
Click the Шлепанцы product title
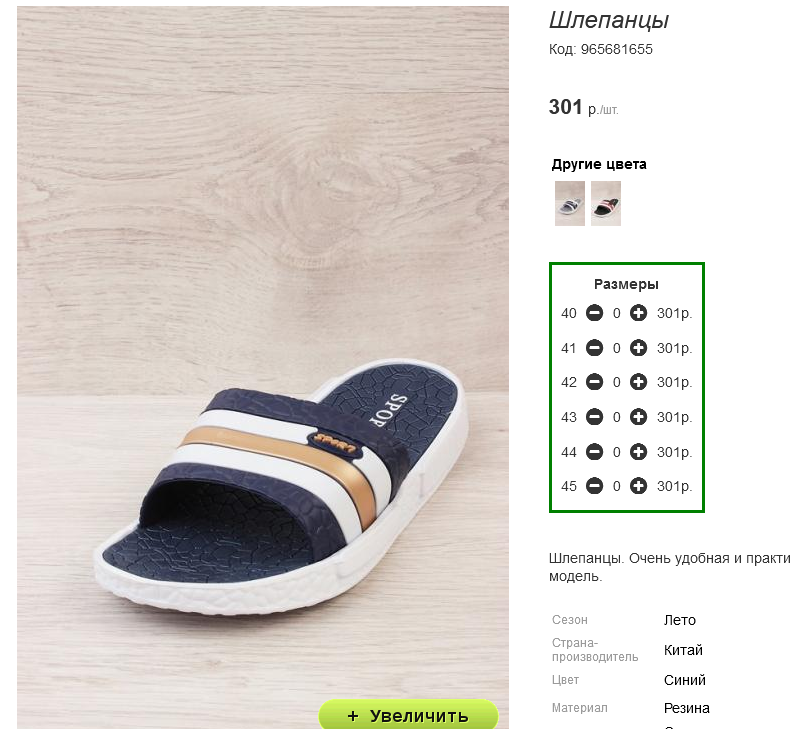point(609,20)
